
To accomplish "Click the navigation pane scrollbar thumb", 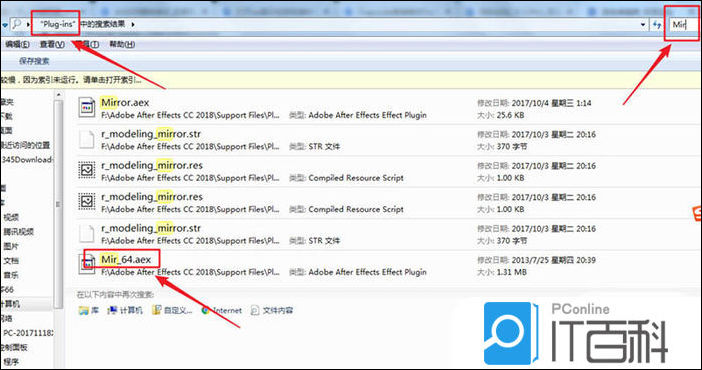I will [58, 204].
